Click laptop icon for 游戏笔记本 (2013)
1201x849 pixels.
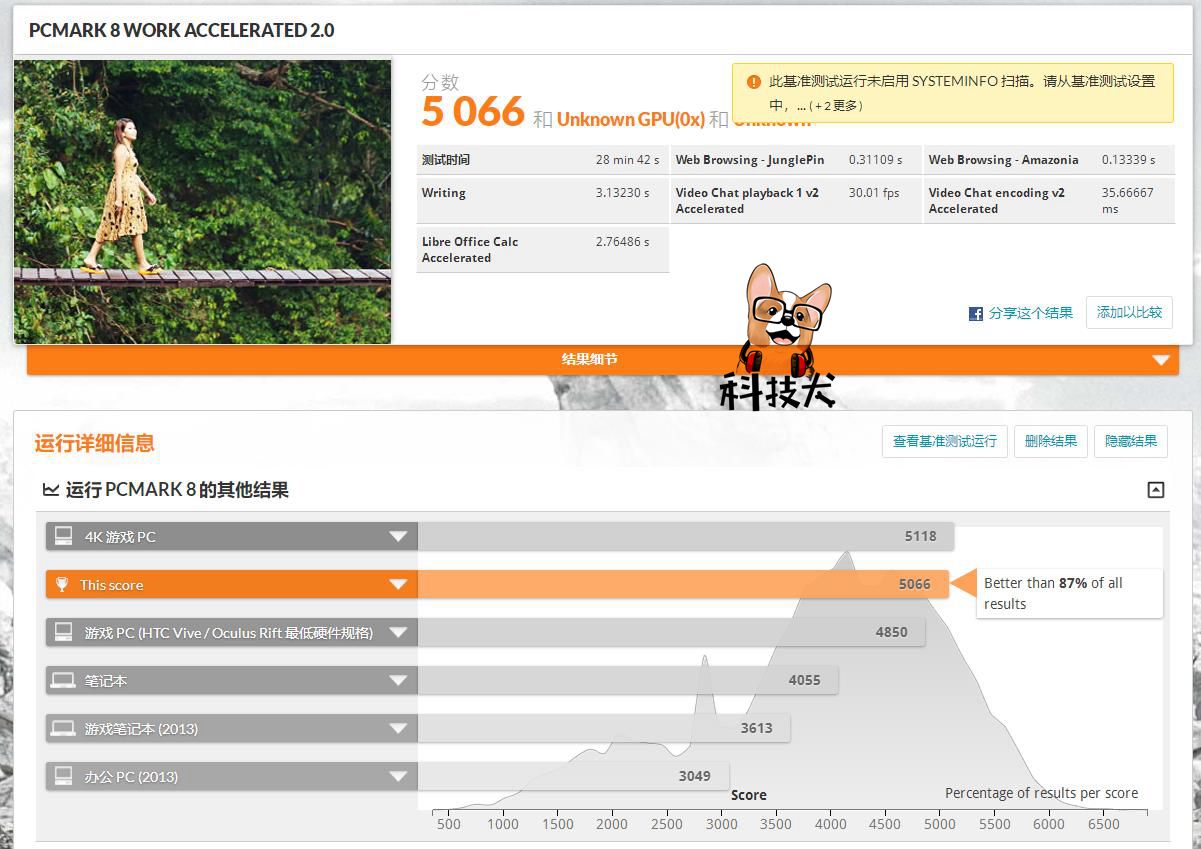tap(63, 728)
